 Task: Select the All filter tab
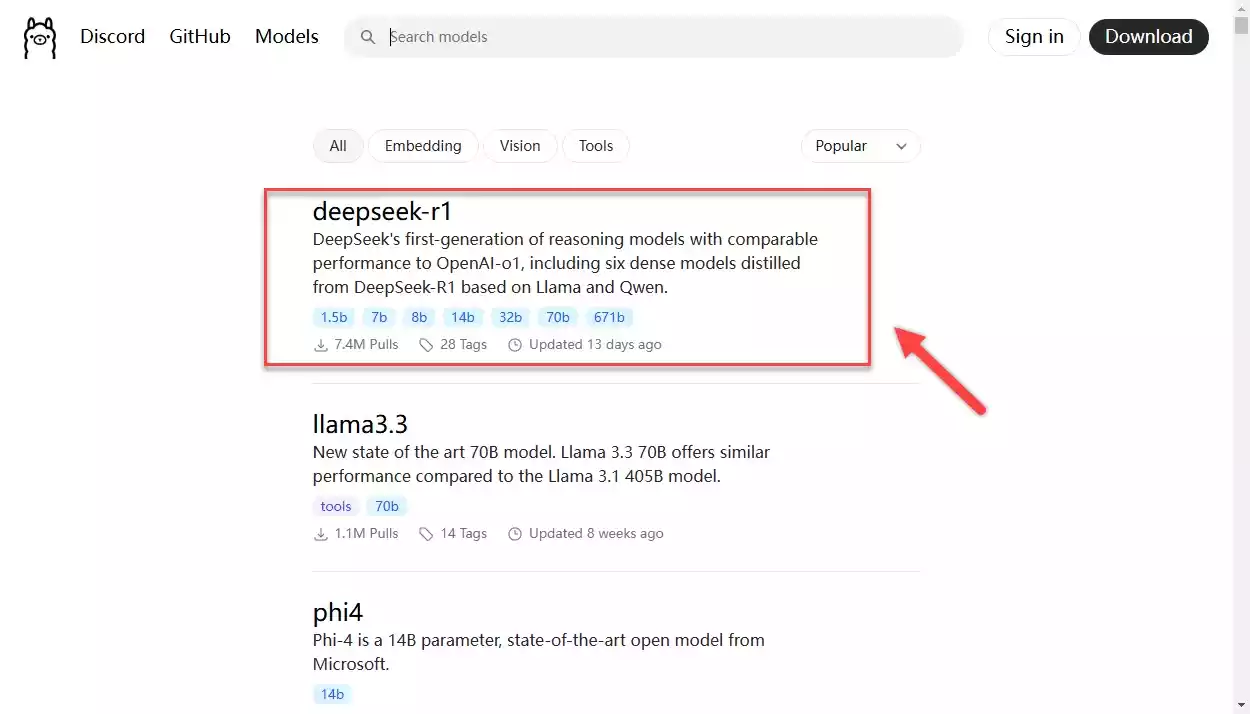click(x=338, y=146)
